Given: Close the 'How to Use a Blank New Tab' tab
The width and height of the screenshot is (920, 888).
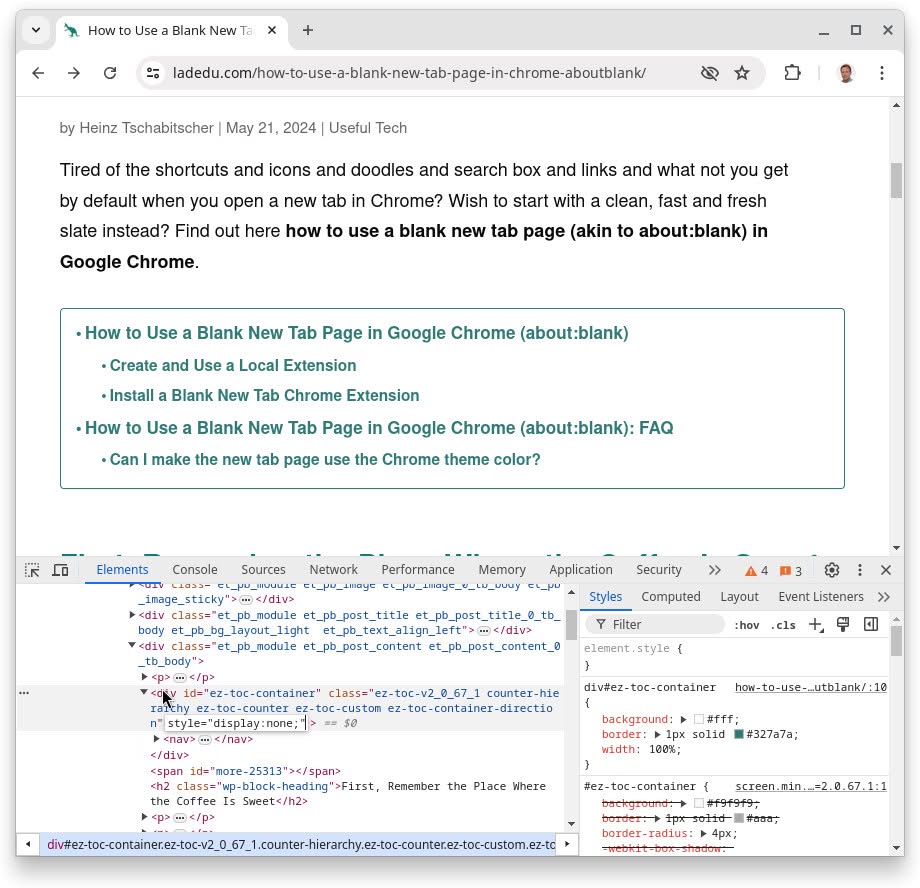Looking at the screenshot, I should coord(272,30).
